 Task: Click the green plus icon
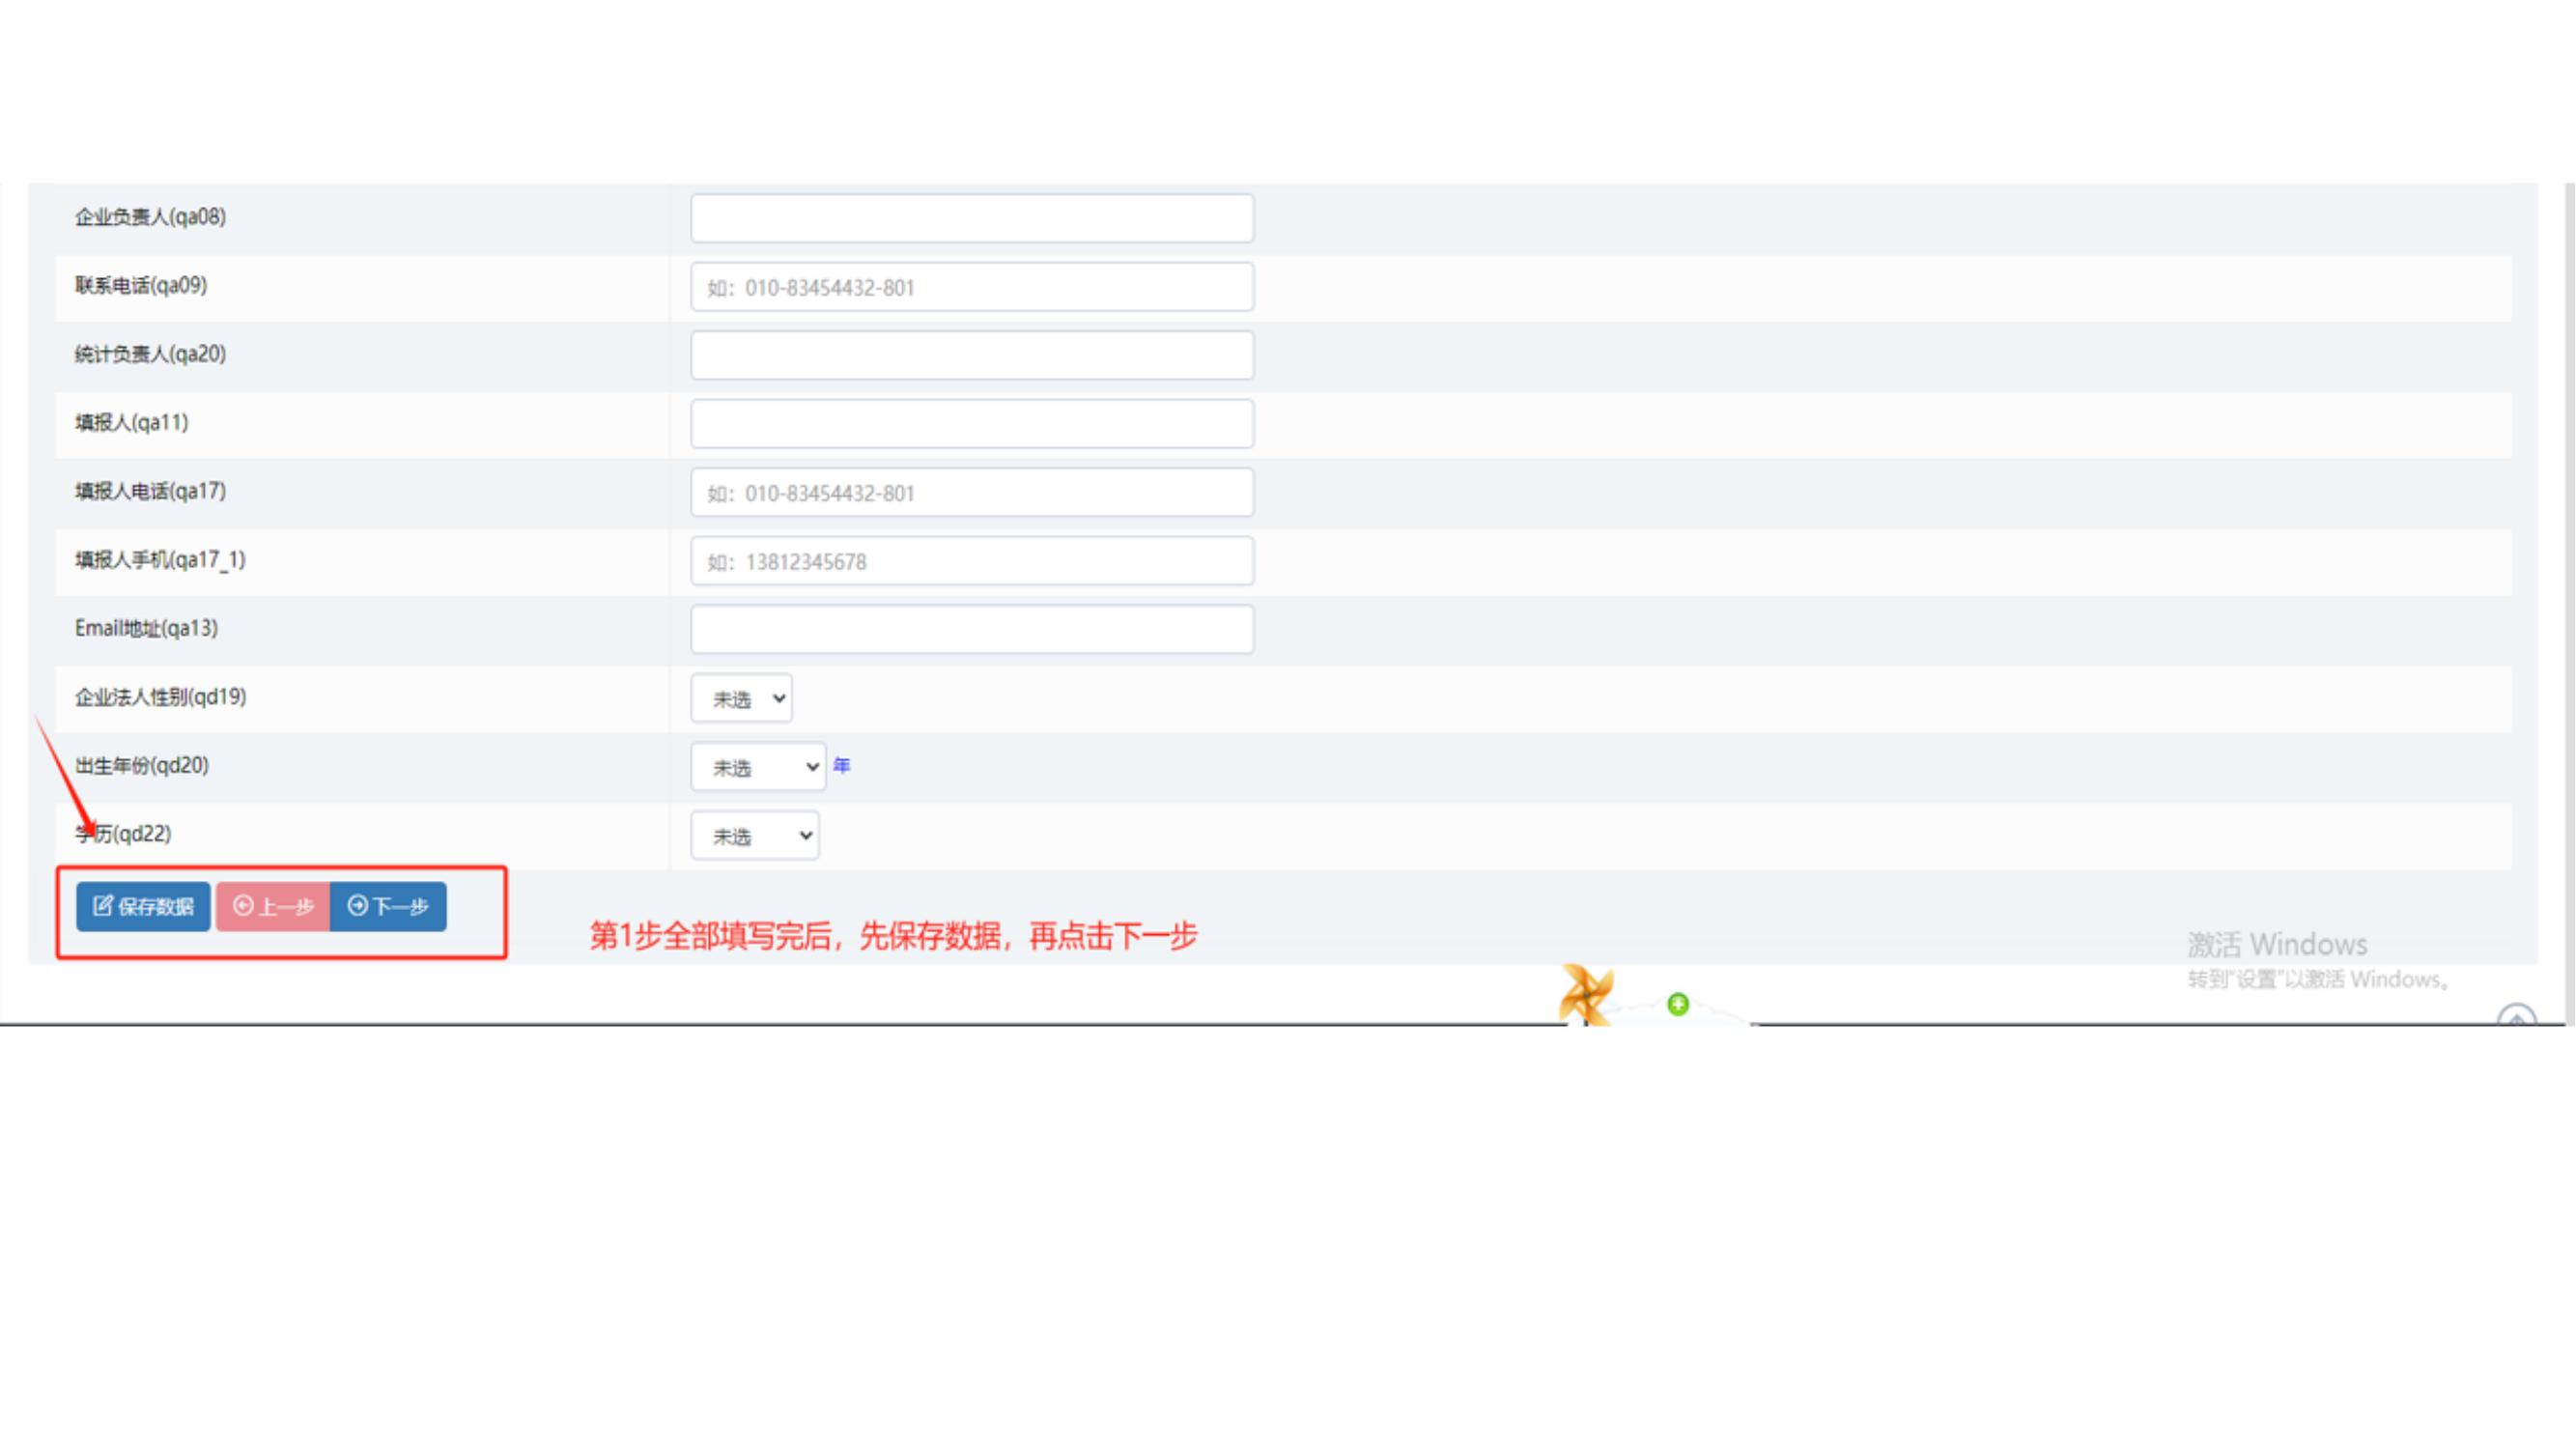tap(1678, 1003)
